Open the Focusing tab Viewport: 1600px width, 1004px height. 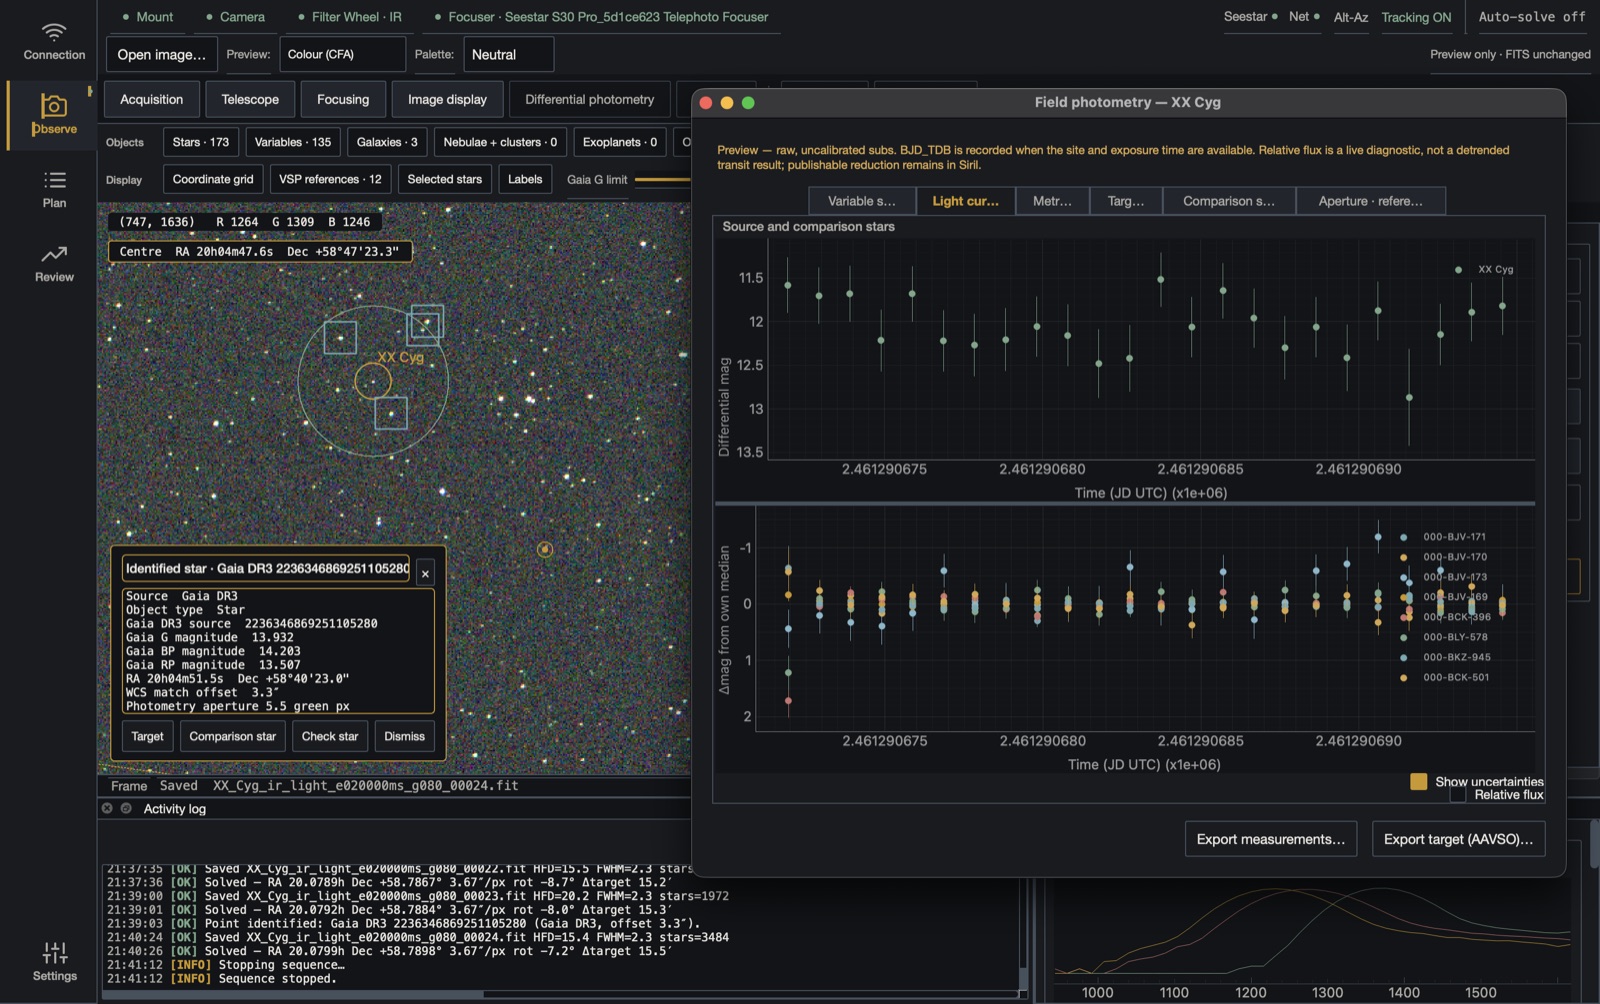343,99
